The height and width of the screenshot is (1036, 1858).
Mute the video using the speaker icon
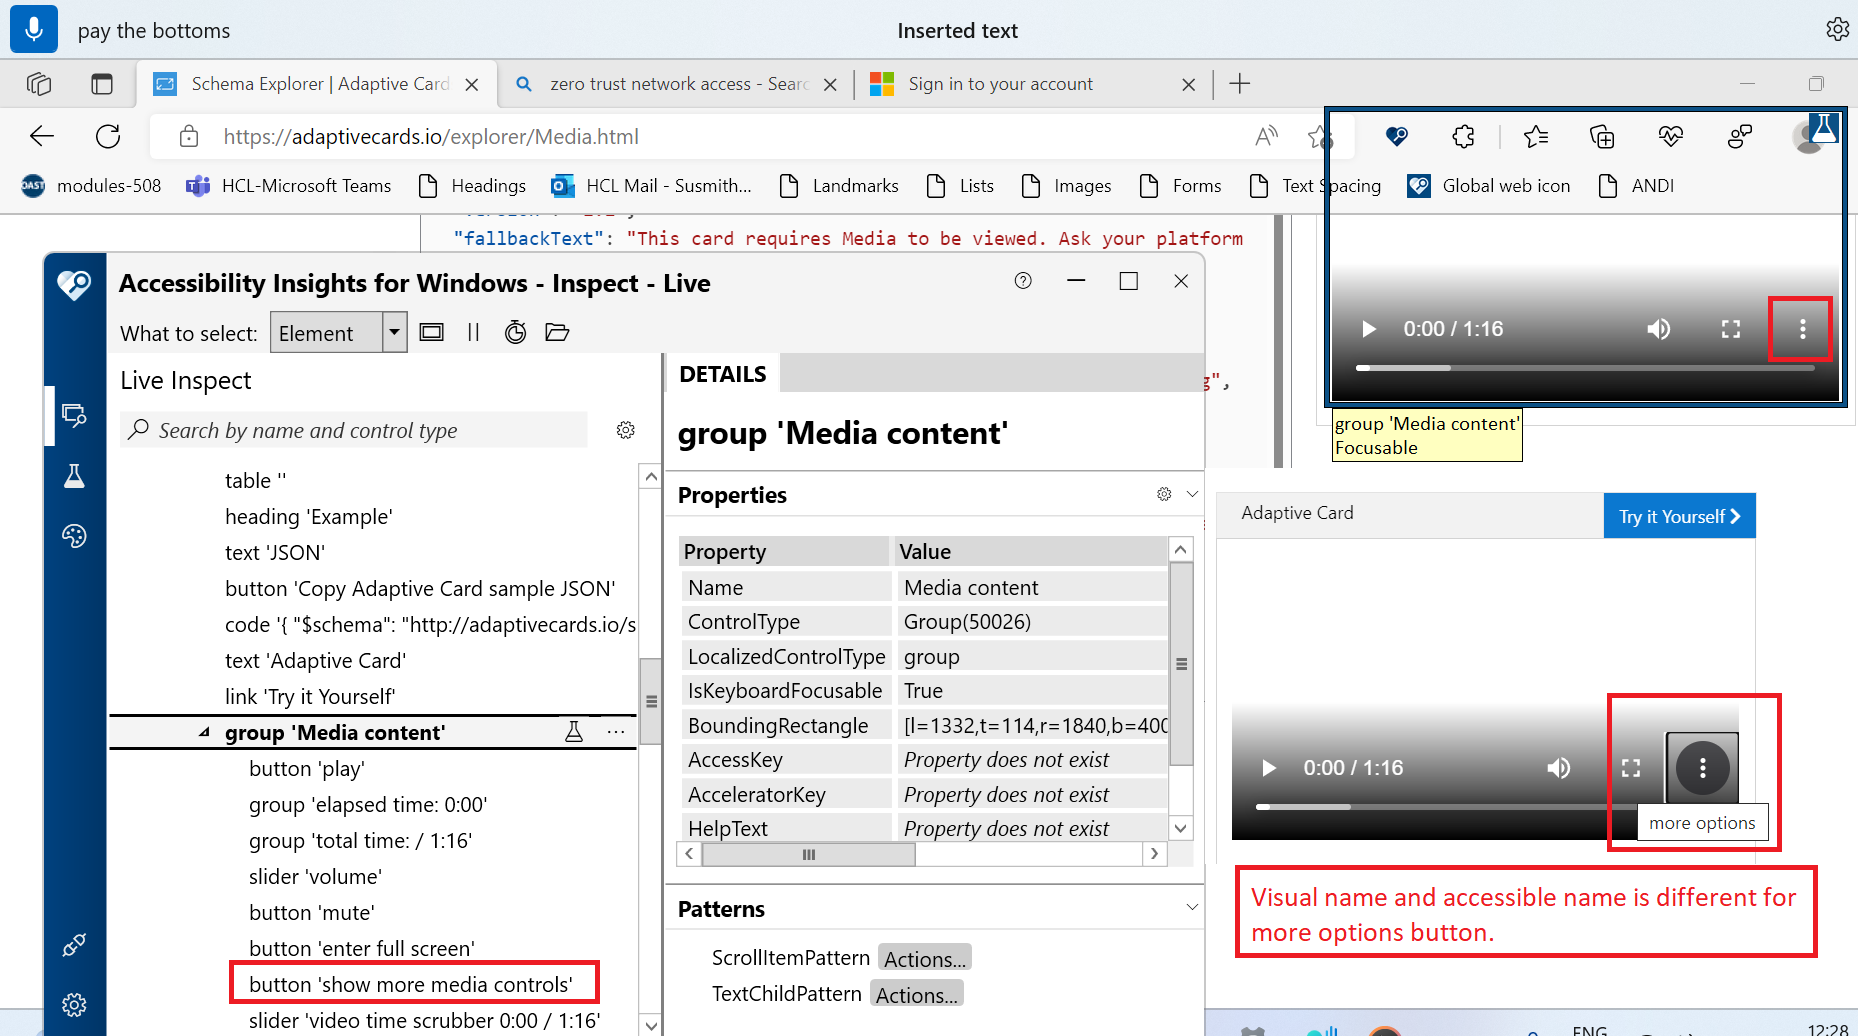1658,328
